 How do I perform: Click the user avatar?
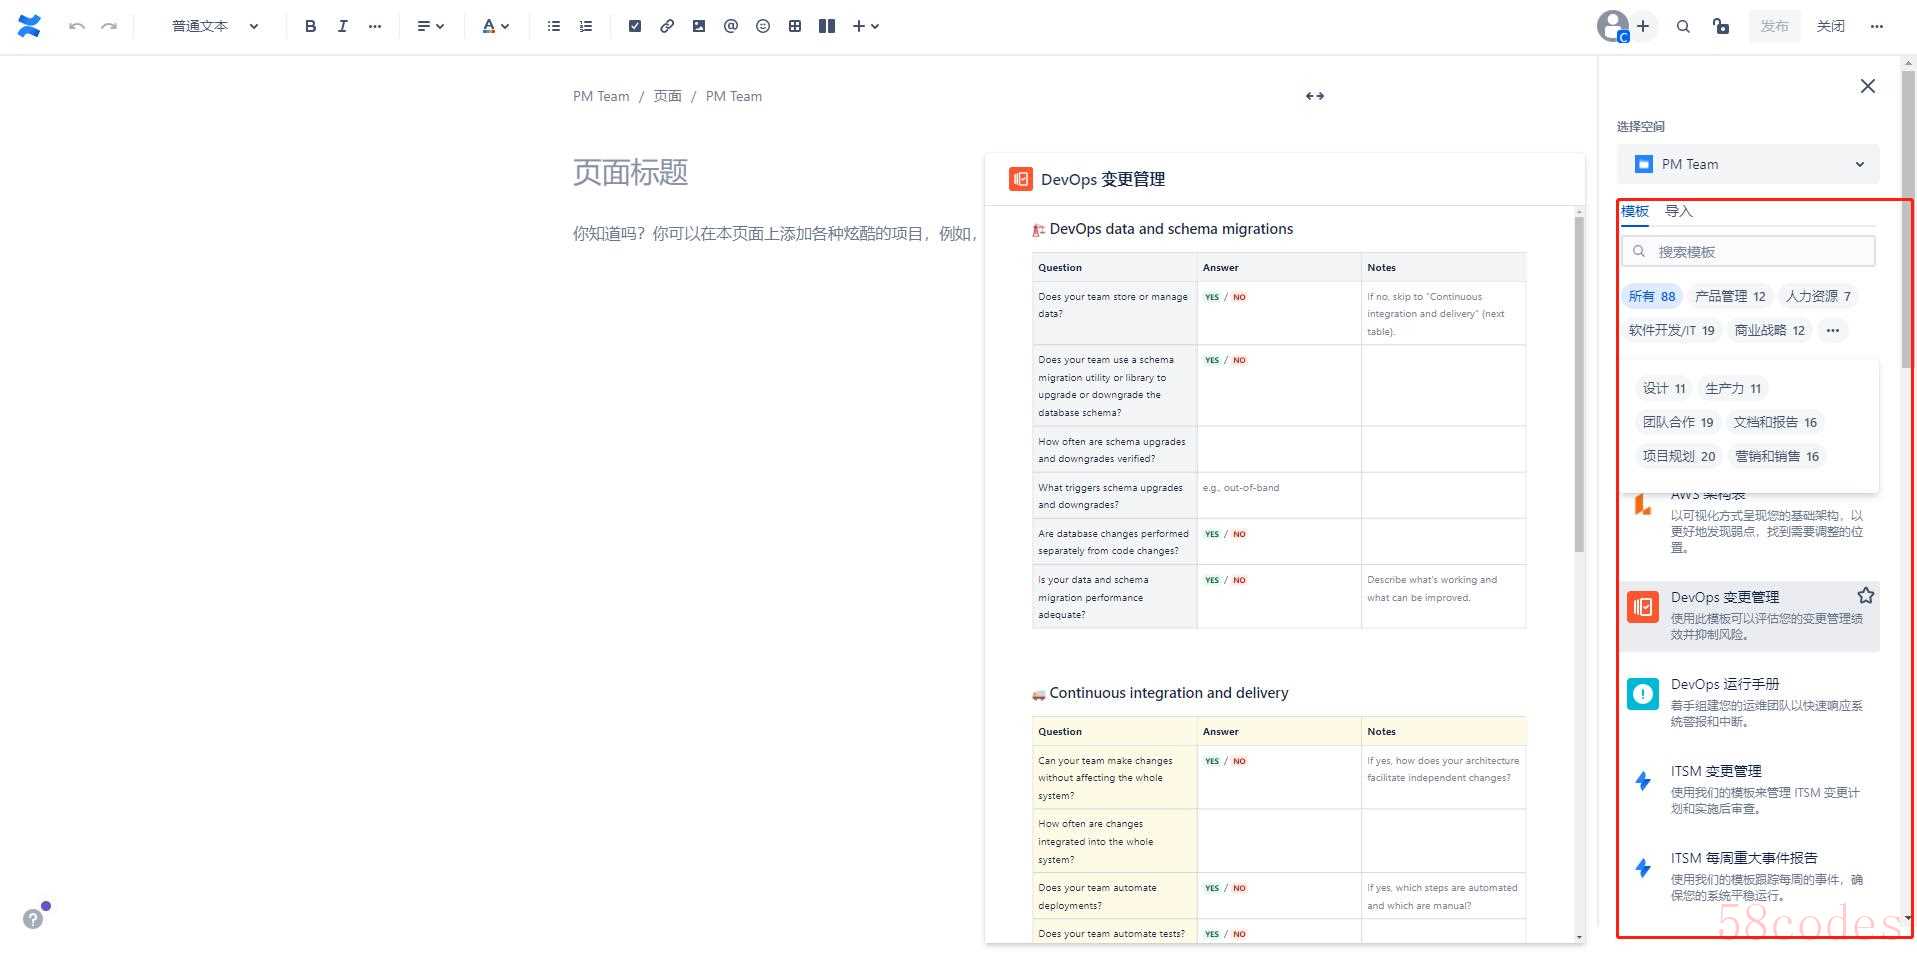coord(1611,26)
